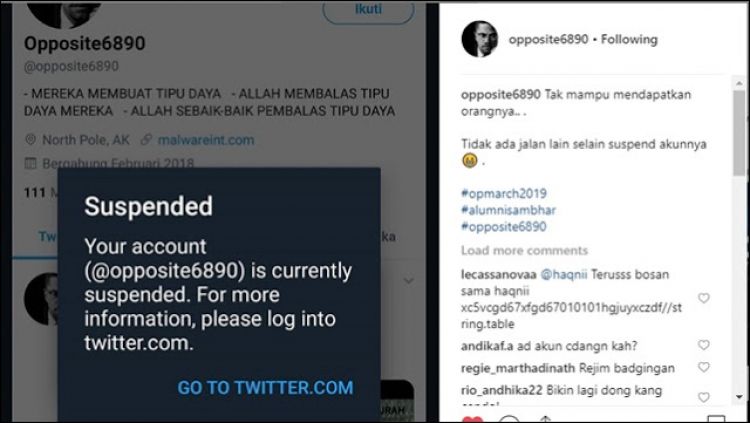Click the comments scrollbar down arrow

[x=739, y=398]
